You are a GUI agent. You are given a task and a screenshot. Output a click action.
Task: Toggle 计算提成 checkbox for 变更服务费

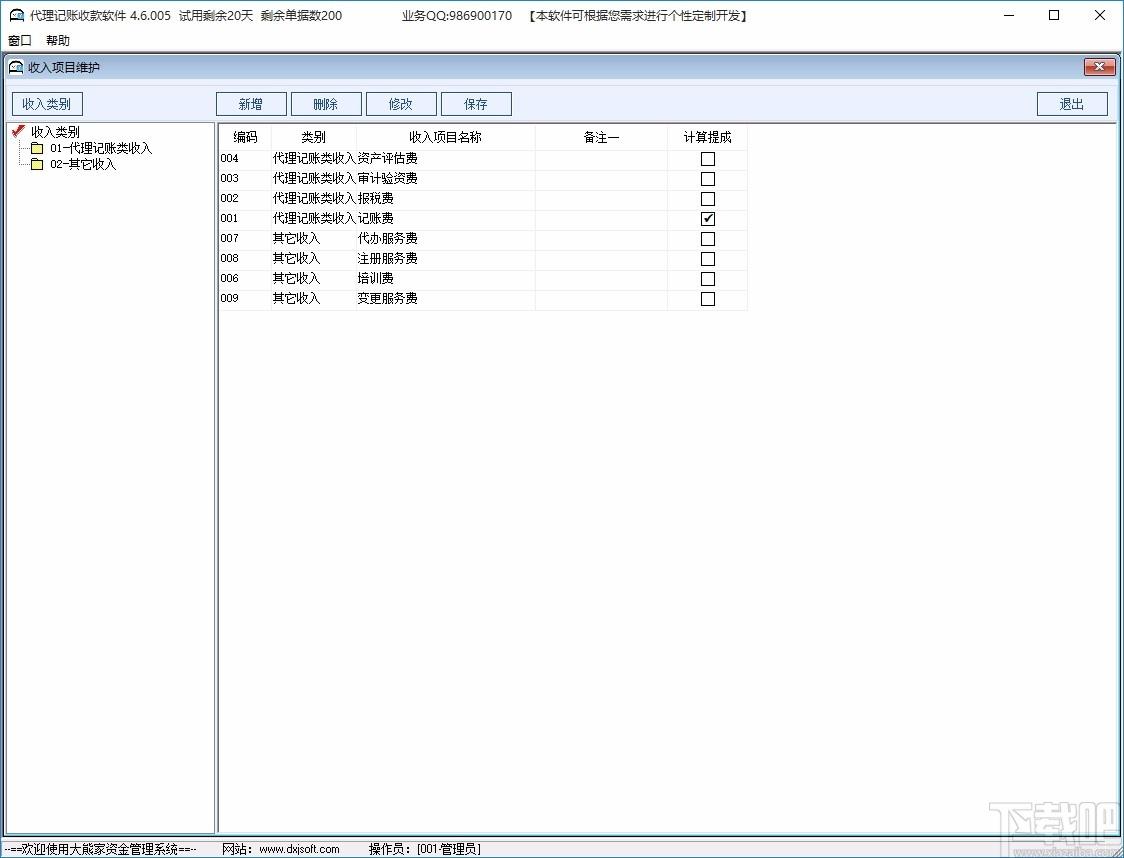pyautogui.click(x=708, y=299)
